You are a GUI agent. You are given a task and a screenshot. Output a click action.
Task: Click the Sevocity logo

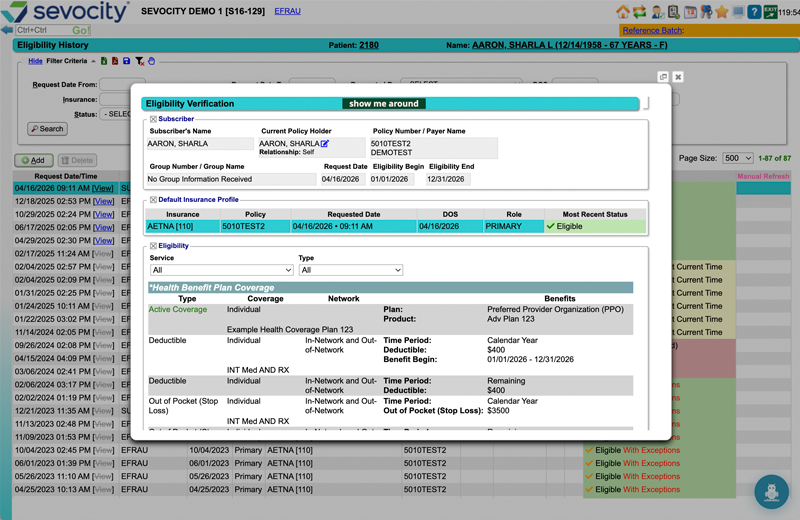[x=66, y=12]
